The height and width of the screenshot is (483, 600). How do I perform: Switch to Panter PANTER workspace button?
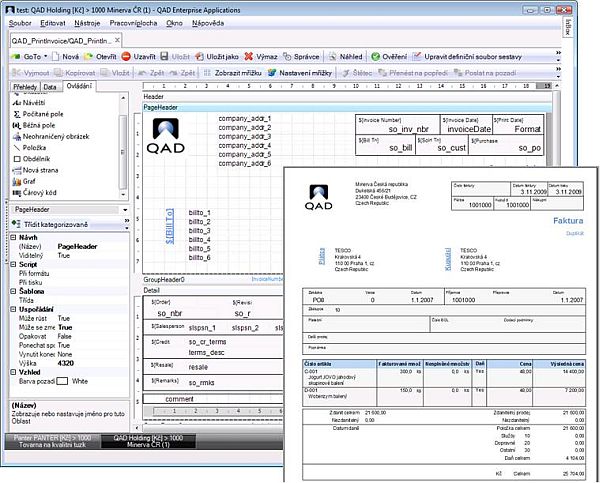tap(52, 441)
